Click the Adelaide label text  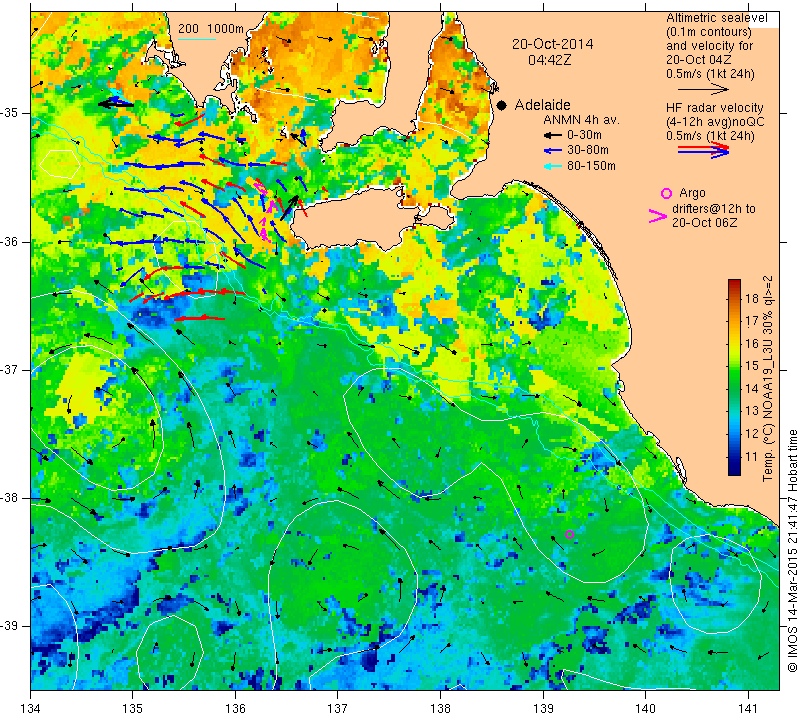pyautogui.click(x=542, y=105)
